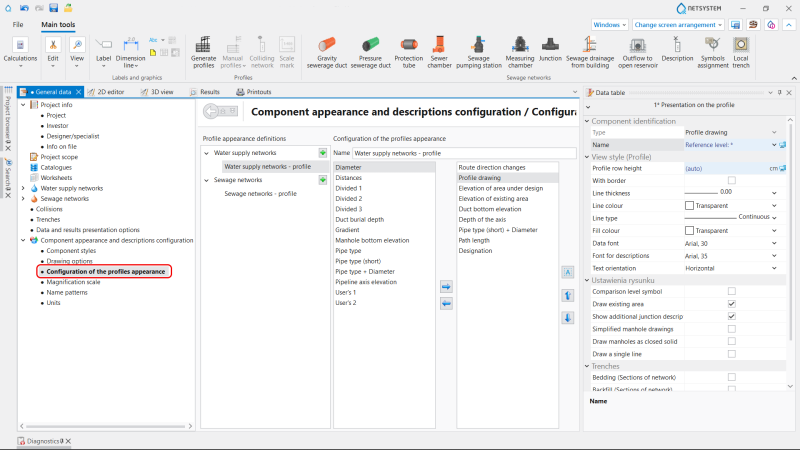Viewport: 800px width, 450px height.
Task: Open Symbols assignment
Action: (x=713, y=52)
